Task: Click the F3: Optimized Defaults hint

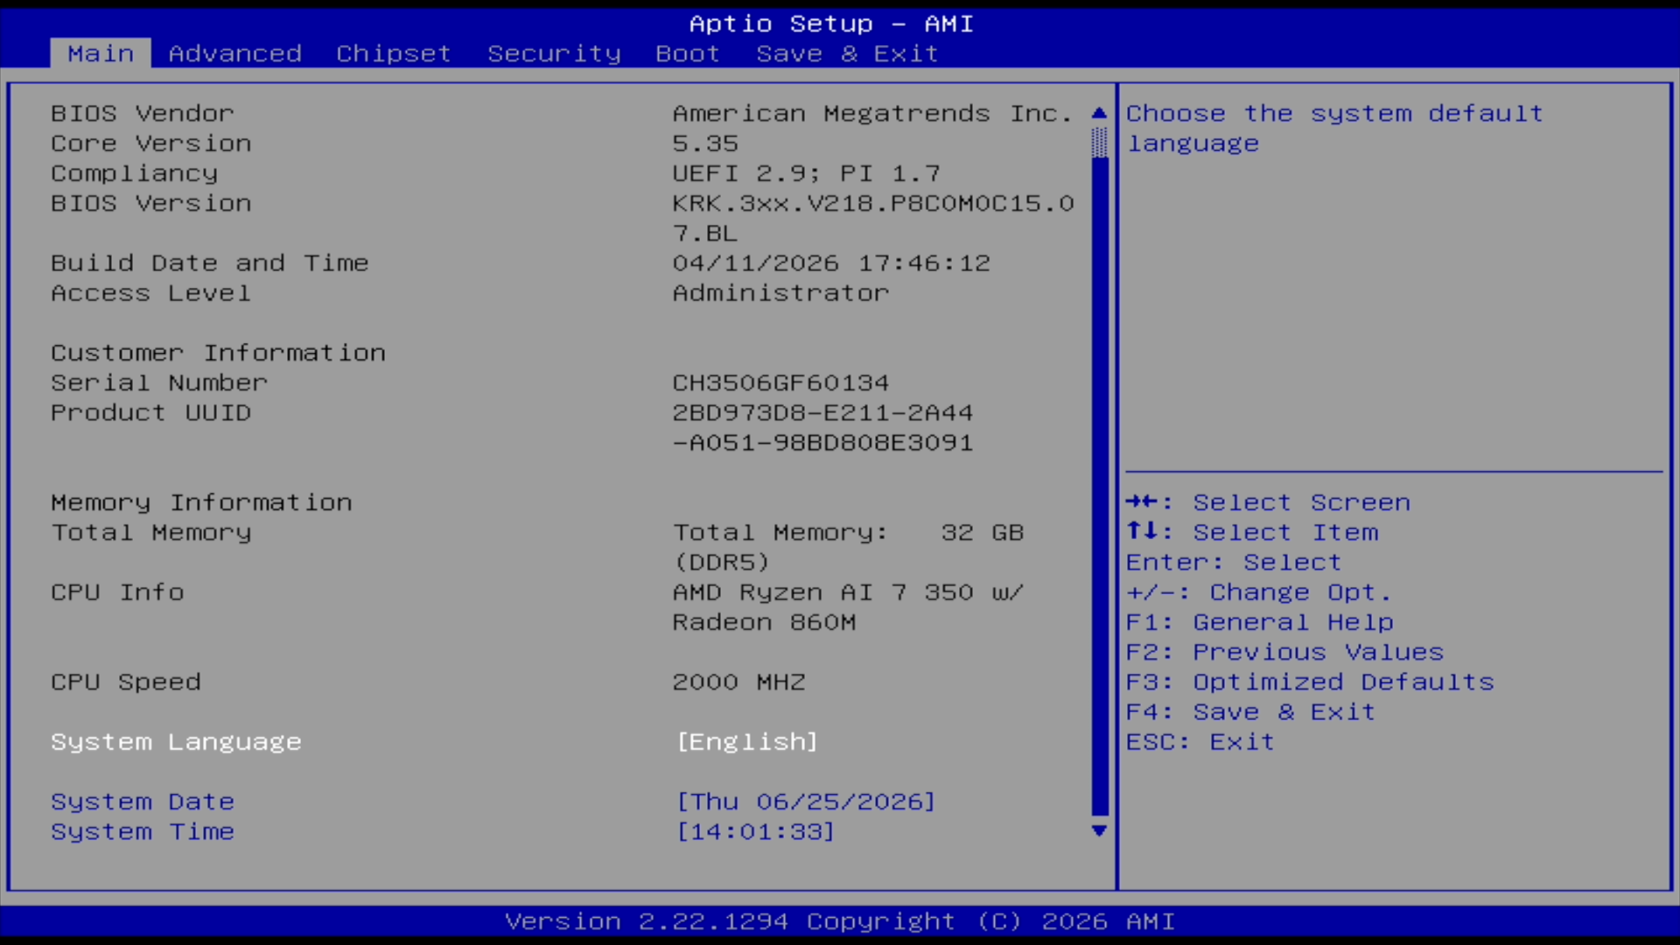Action: pyautogui.click(x=1310, y=682)
